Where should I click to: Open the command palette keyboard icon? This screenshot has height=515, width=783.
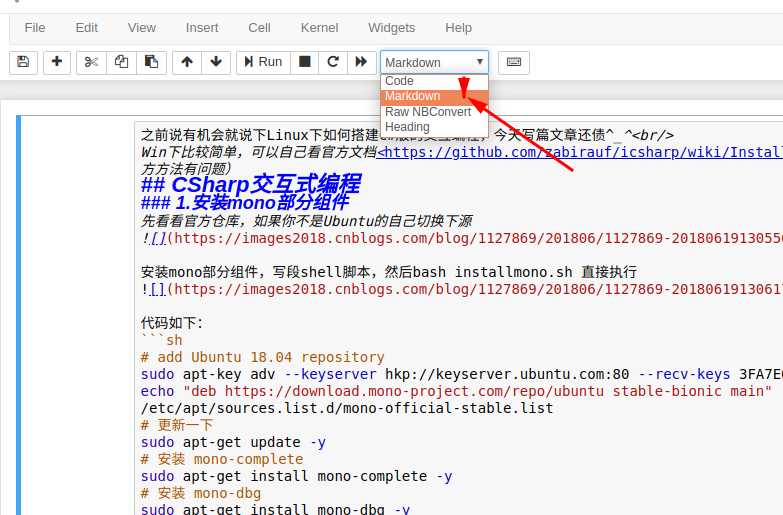click(x=514, y=62)
